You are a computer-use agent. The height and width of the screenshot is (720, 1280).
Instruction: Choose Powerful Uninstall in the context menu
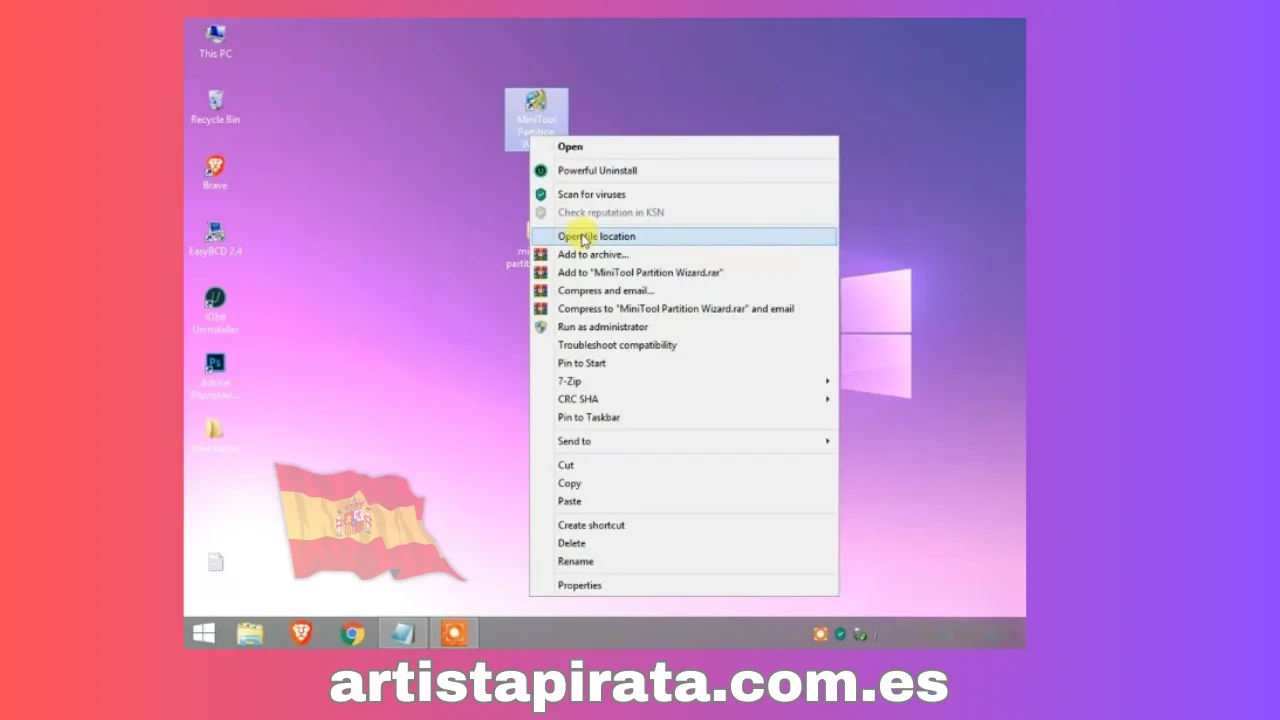pyautogui.click(x=684, y=171)
